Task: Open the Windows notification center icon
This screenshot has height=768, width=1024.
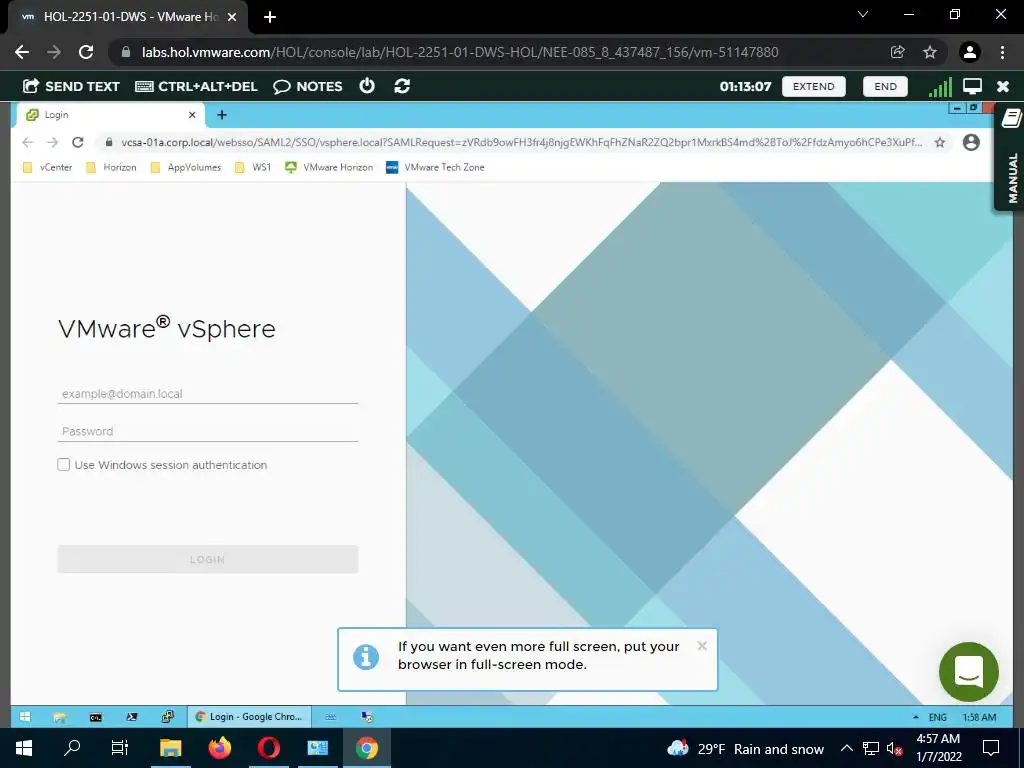Action: (x=991, y=748)
